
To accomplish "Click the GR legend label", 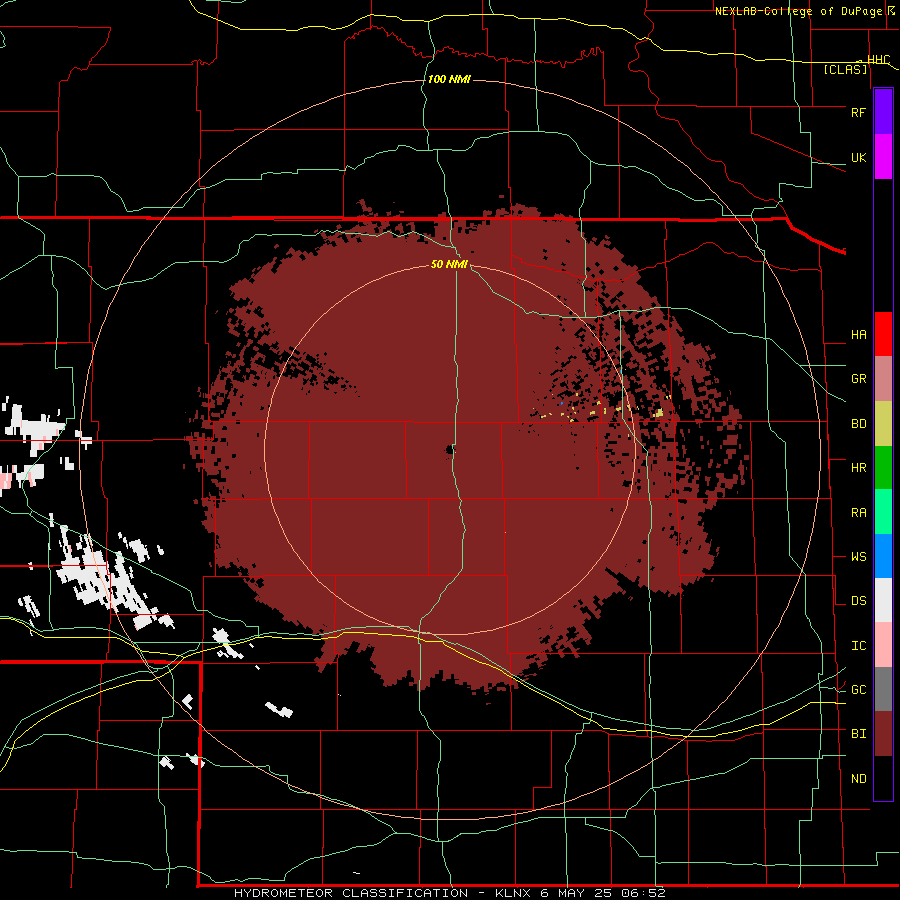I will point(858,379).
